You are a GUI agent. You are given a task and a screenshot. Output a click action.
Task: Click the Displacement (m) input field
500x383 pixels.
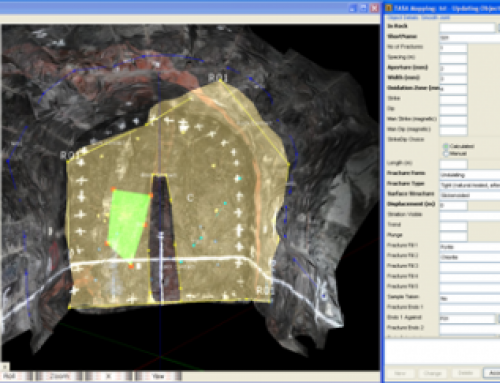[x=453, y=205]
